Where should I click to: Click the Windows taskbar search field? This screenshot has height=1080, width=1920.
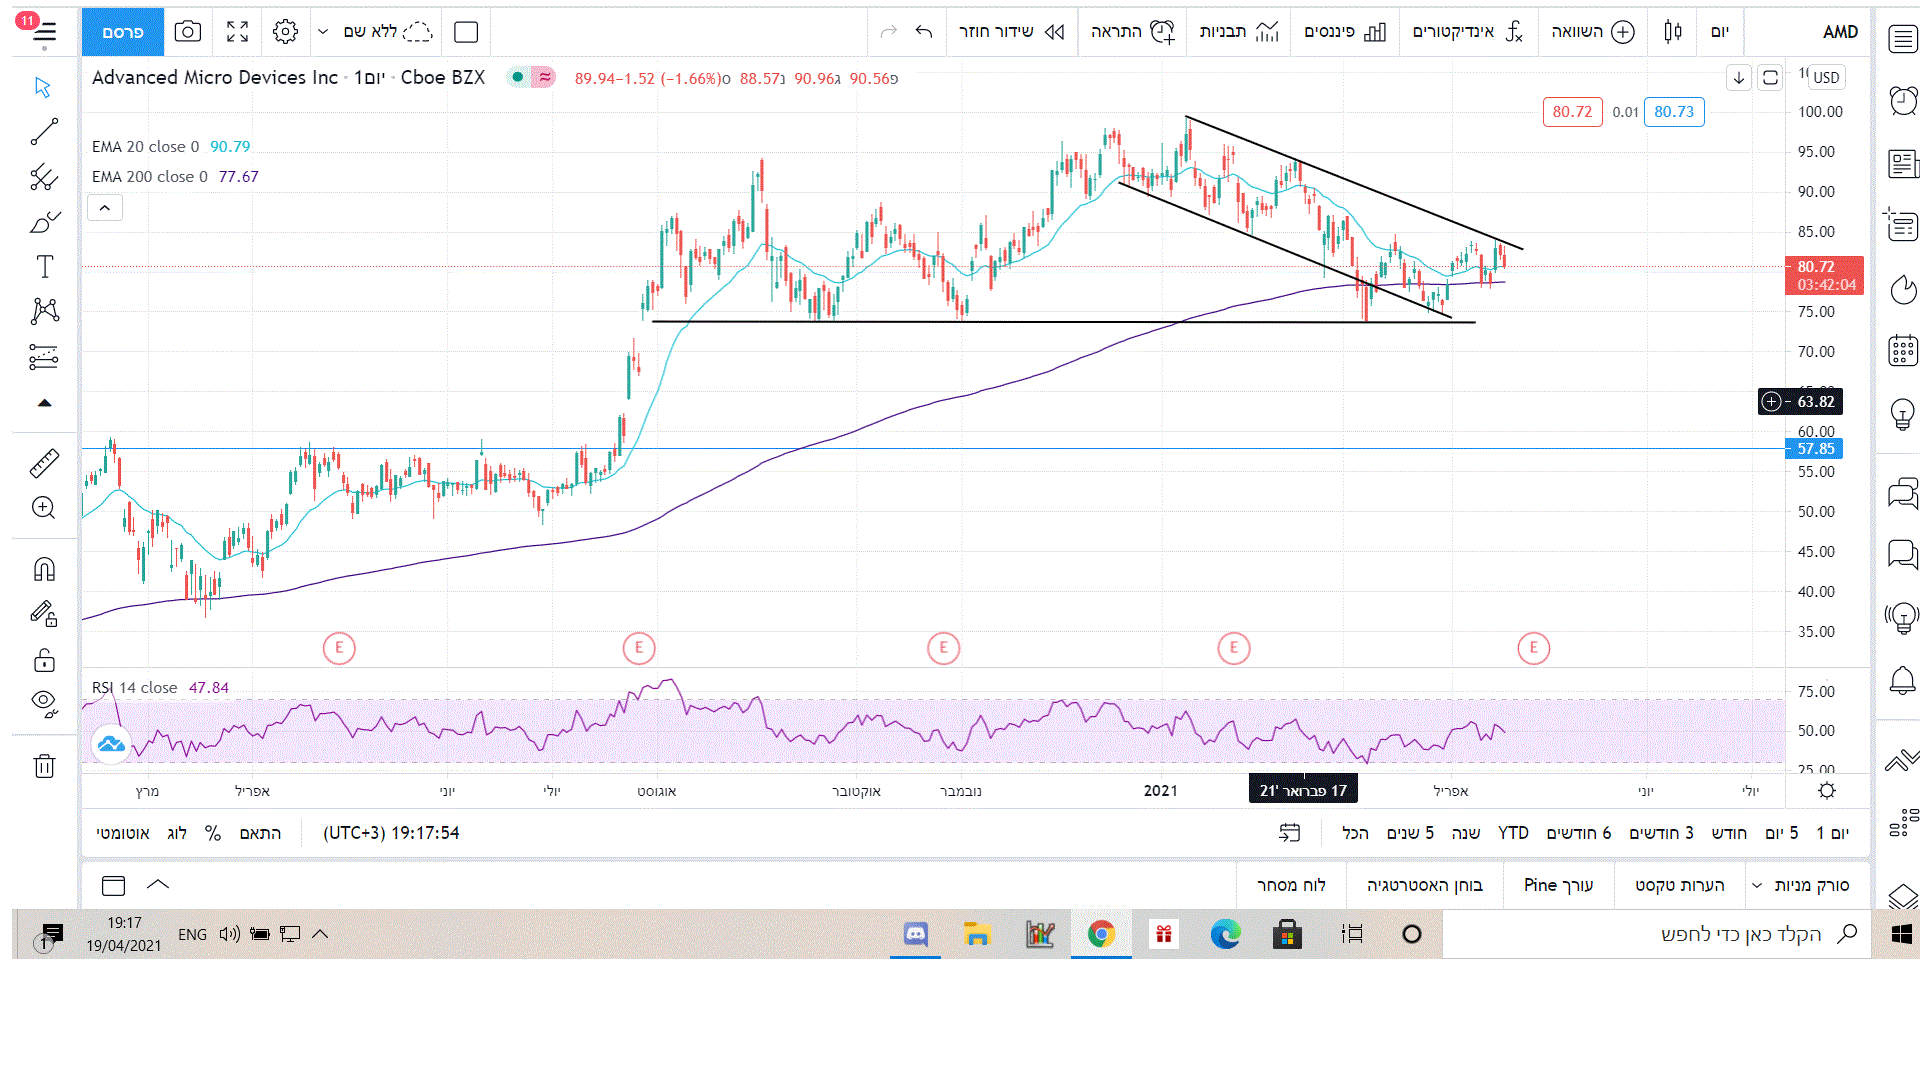click(1740, 934)
